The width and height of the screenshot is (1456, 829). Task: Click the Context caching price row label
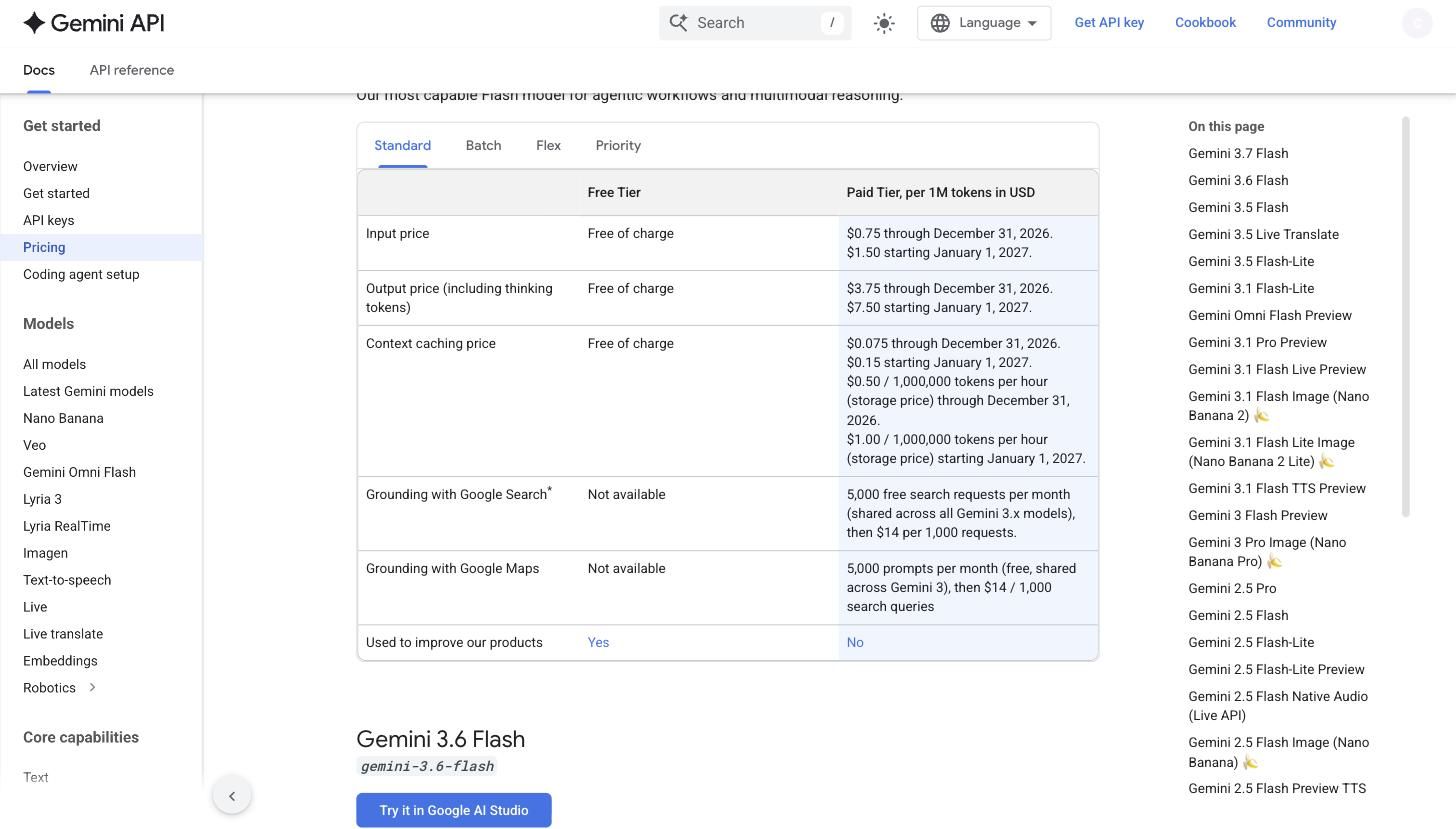431,343
